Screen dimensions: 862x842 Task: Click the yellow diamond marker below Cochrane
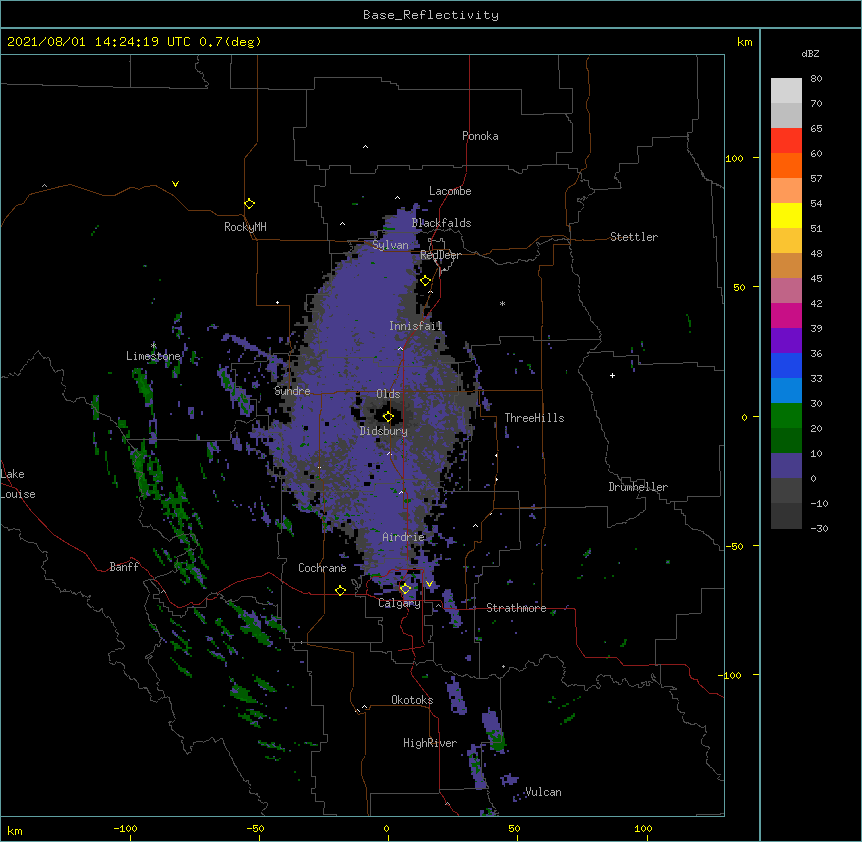[x=340, y=590]
